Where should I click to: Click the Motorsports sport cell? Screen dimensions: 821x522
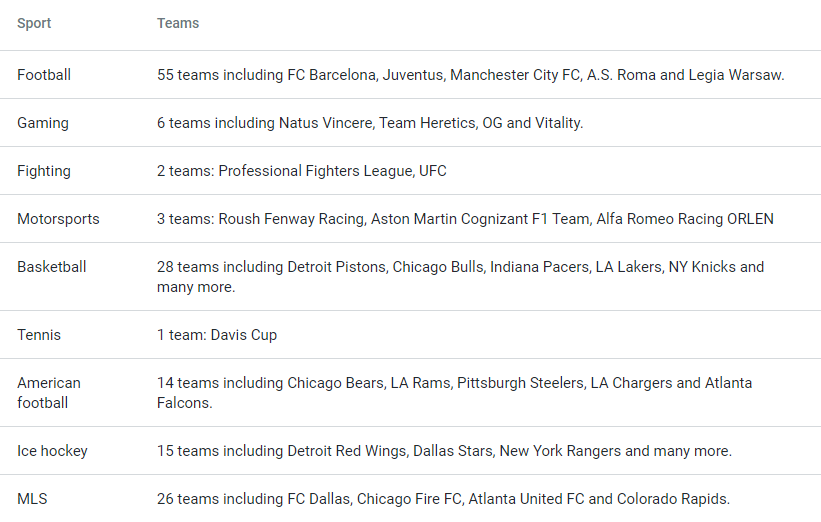pyautogui.click(x=58, y=219)
